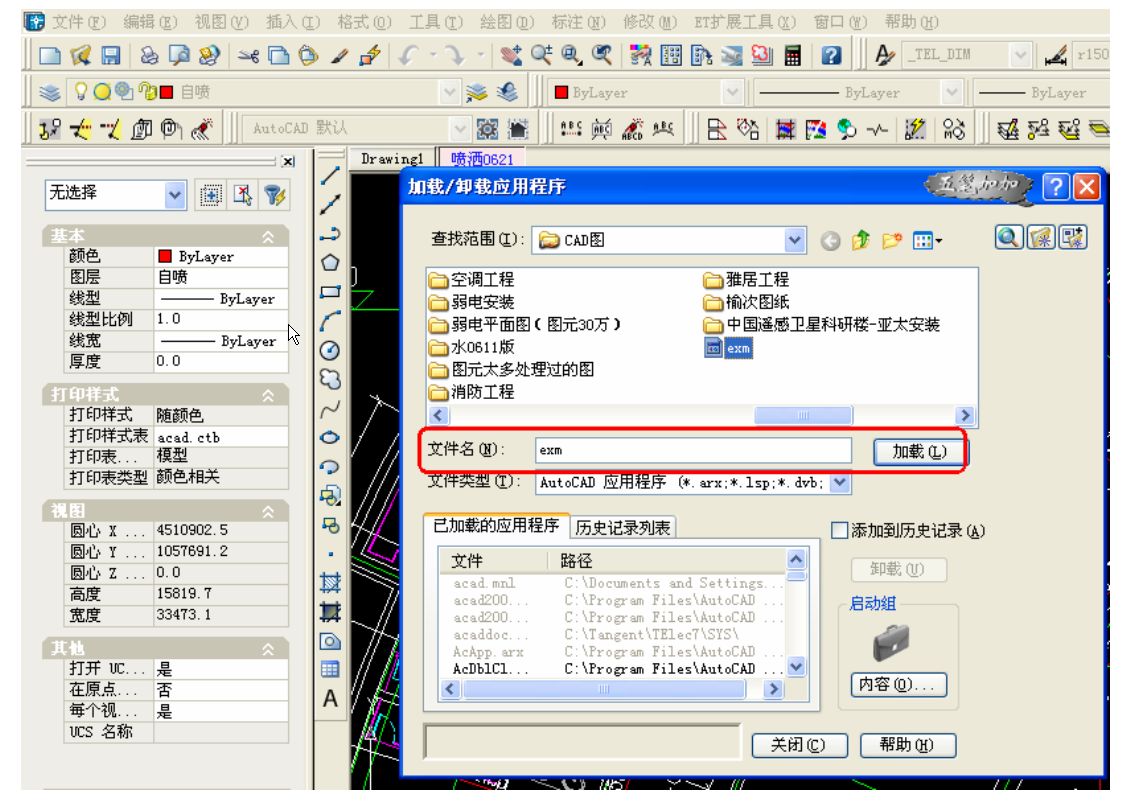The image size is (1128, 806).
Task: Collapse the 基本 properties section
Action: [268, 236]
